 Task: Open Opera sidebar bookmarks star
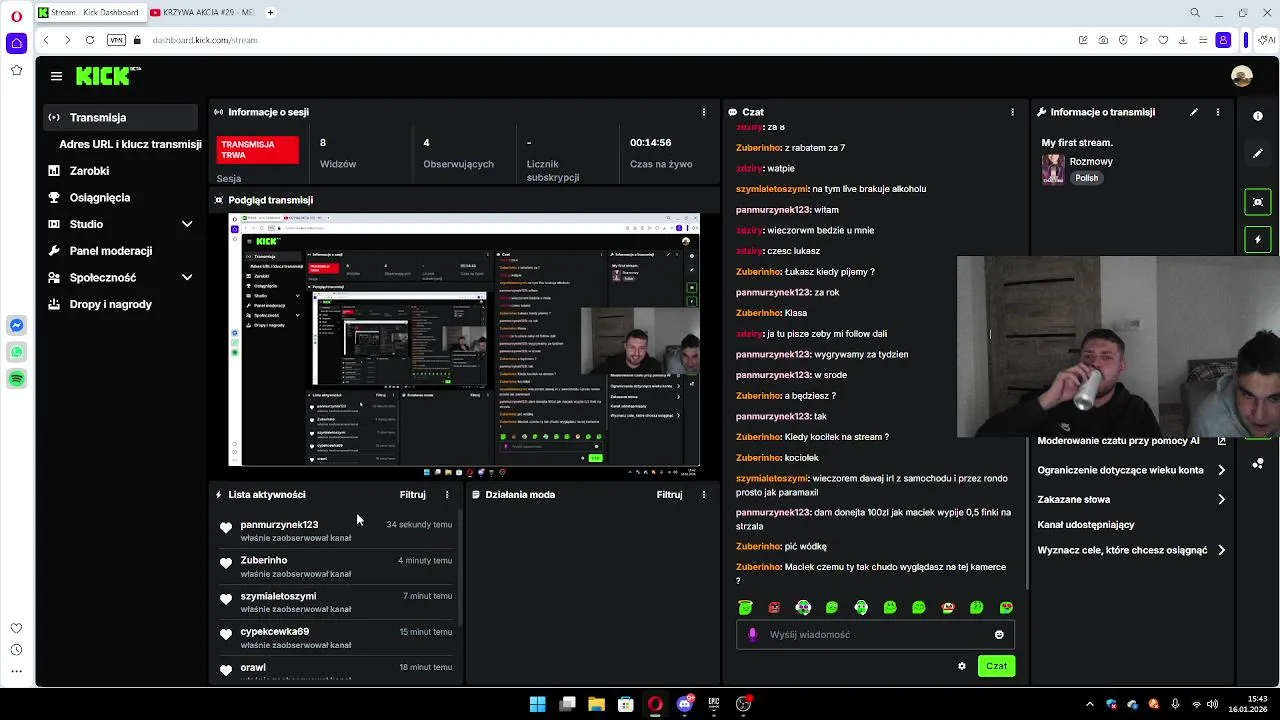coord(16,70)
